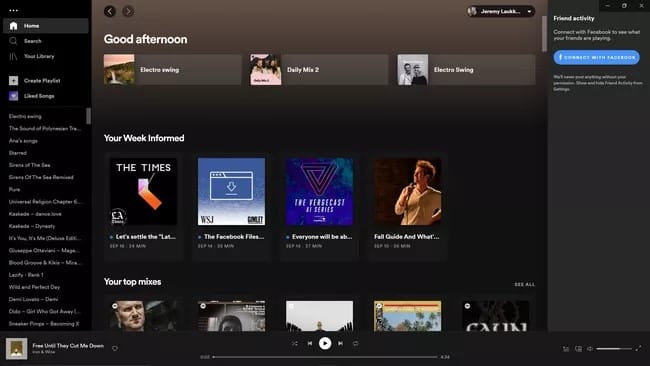Screen dimensions: 650x366
Task: Go forward with the right arrow button
Action: click(x=128, y=11)
